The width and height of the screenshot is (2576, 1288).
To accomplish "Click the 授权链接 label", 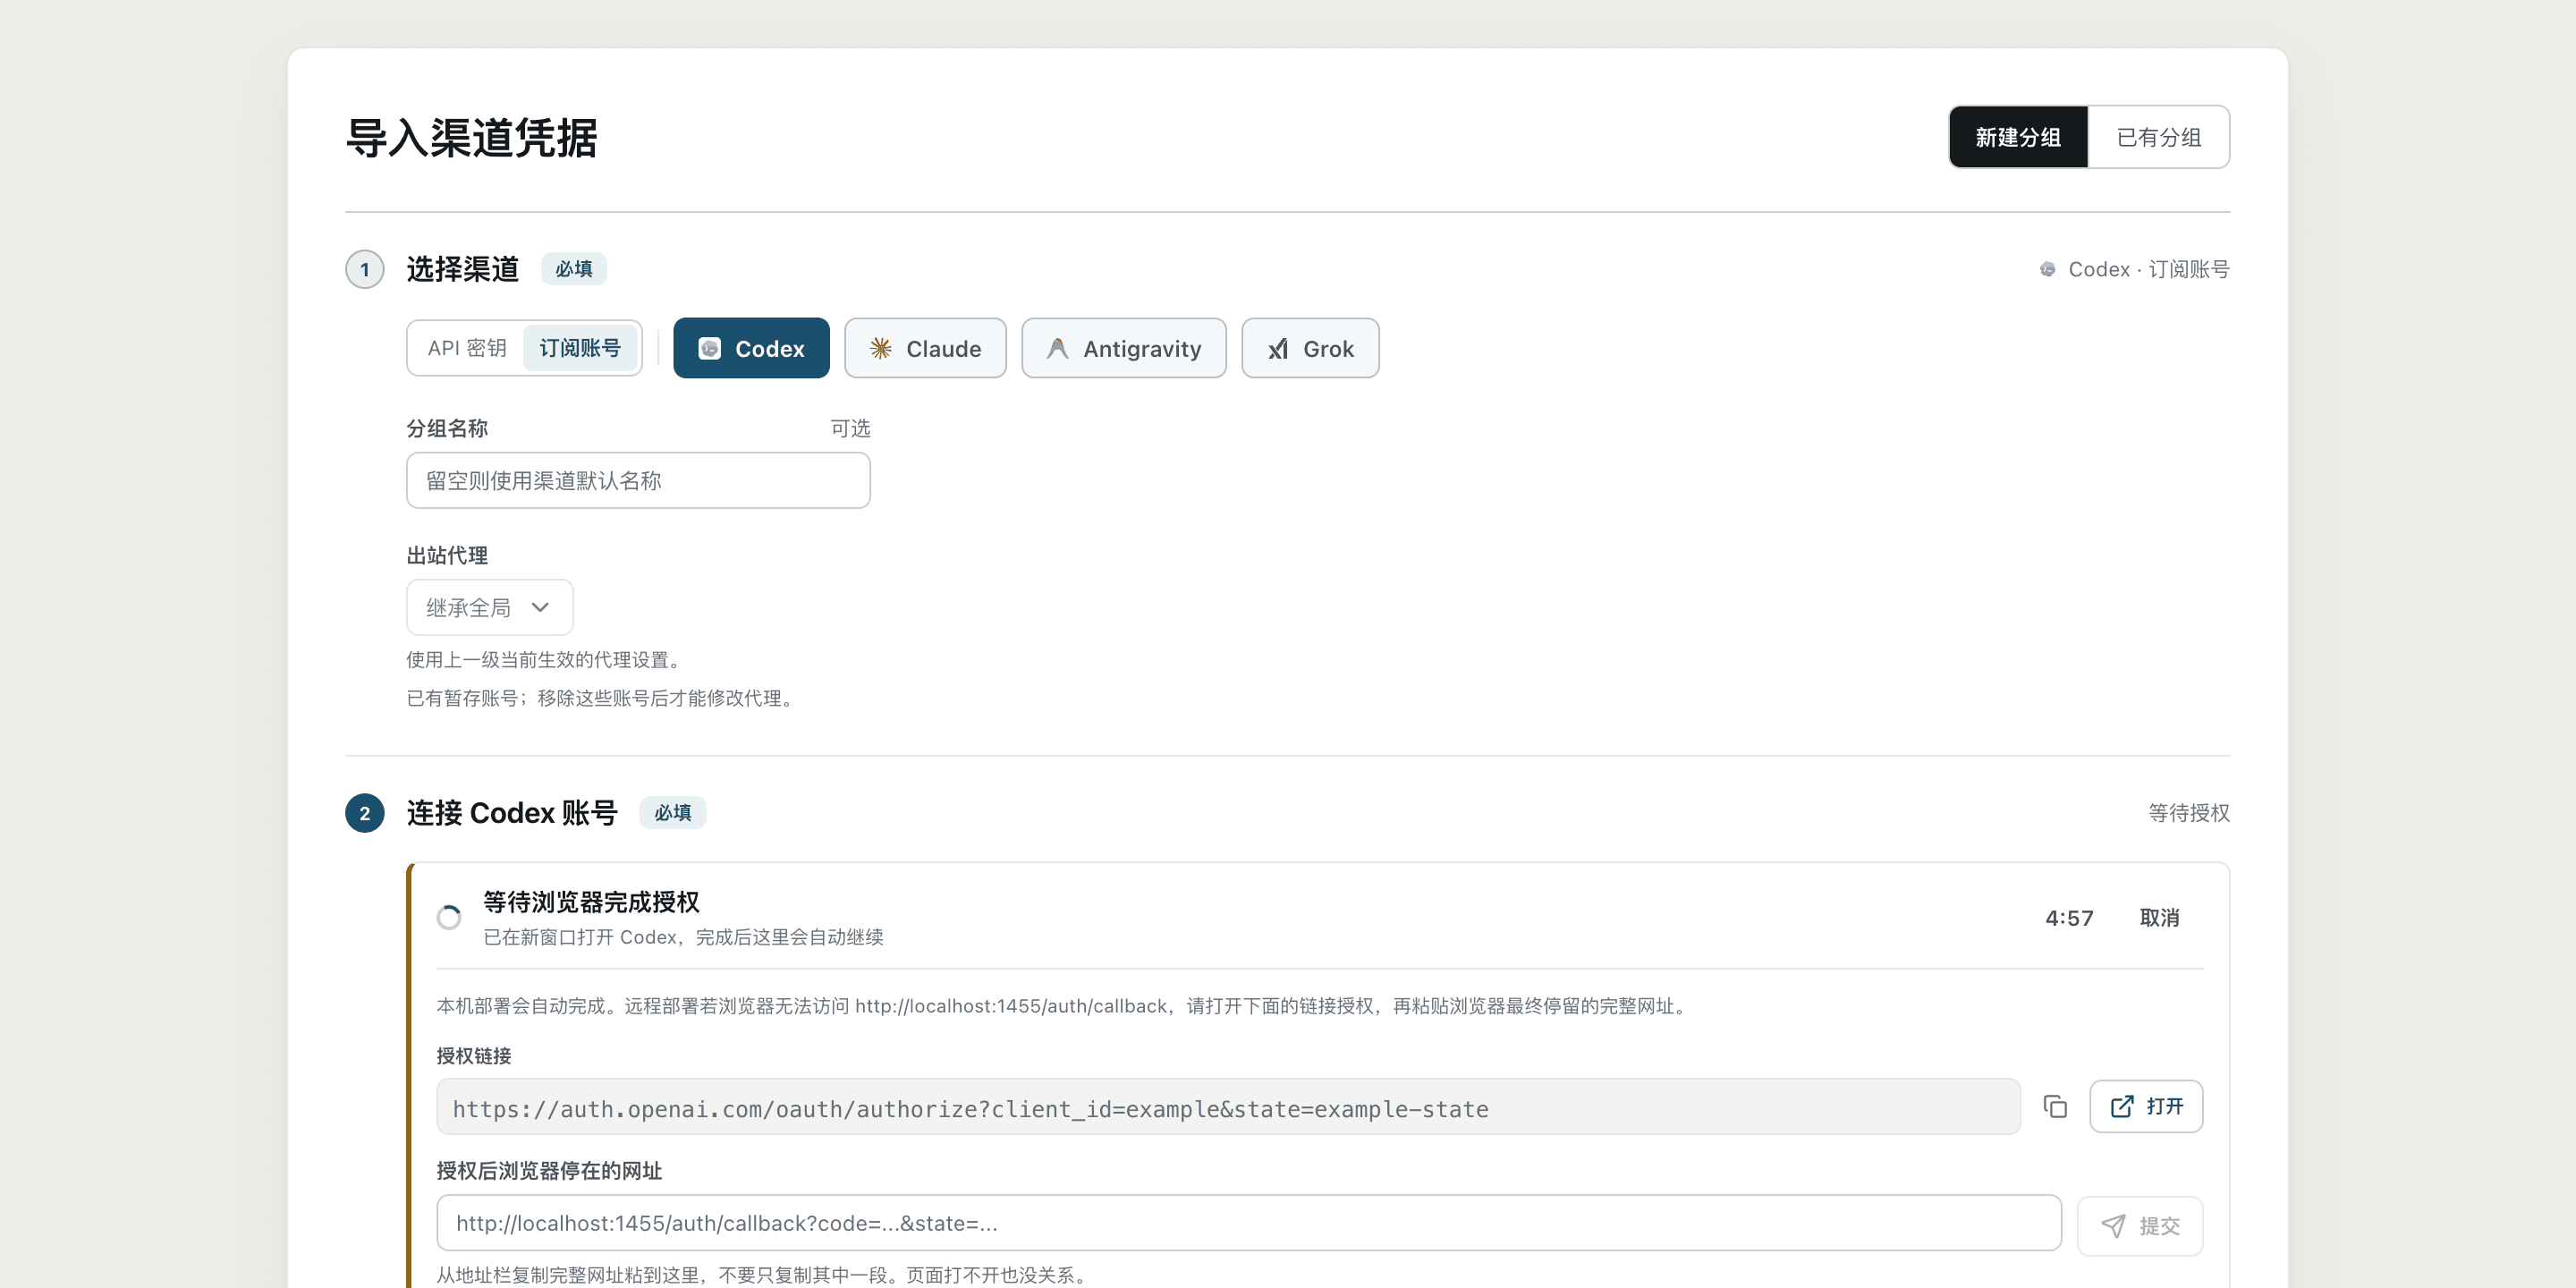I will (474, 1056).
